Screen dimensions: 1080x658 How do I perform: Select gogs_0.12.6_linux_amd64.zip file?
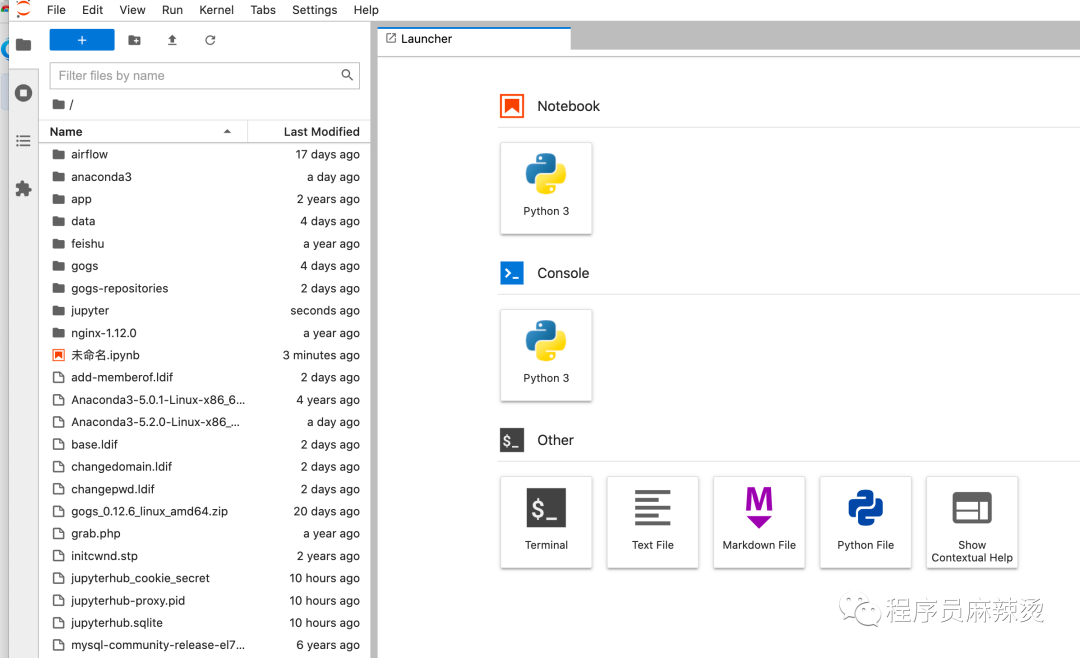(x=205, y=511)
